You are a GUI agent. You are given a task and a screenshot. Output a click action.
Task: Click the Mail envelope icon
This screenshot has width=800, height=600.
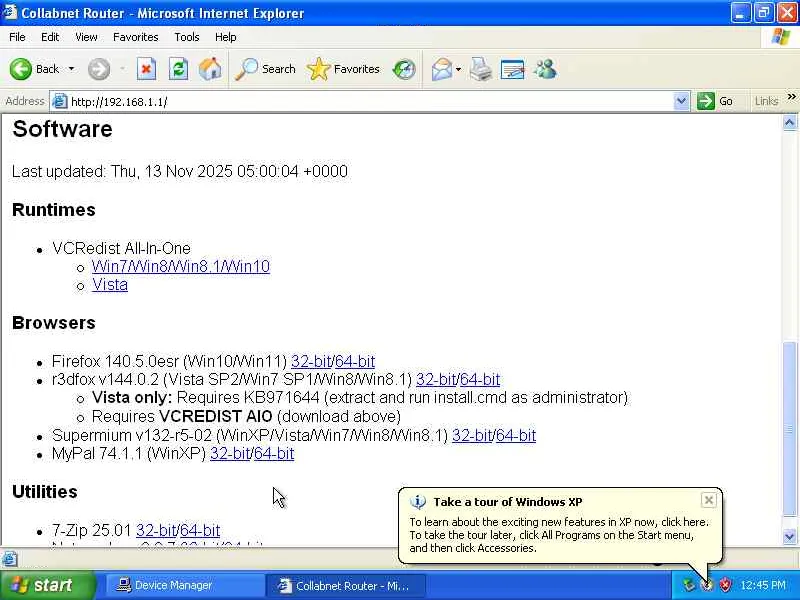[x=442, y=69]
